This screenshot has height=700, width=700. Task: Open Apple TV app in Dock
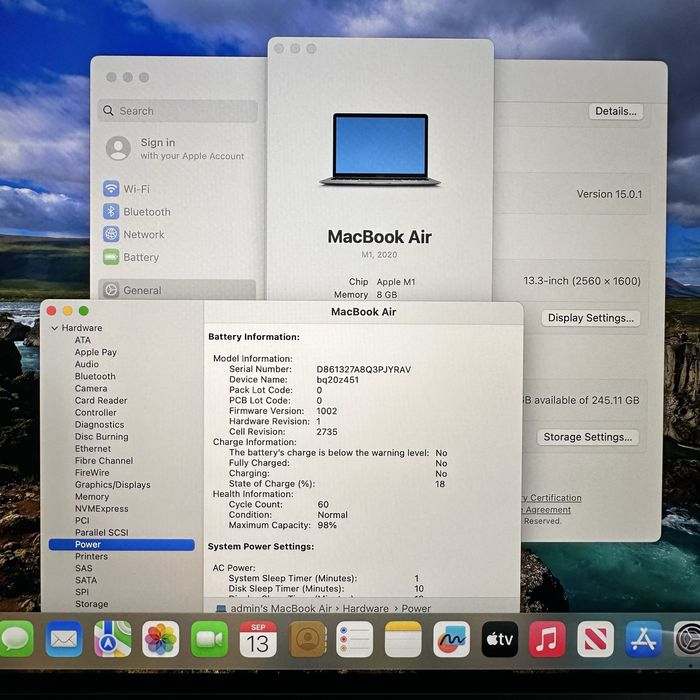tap(500, 639)
